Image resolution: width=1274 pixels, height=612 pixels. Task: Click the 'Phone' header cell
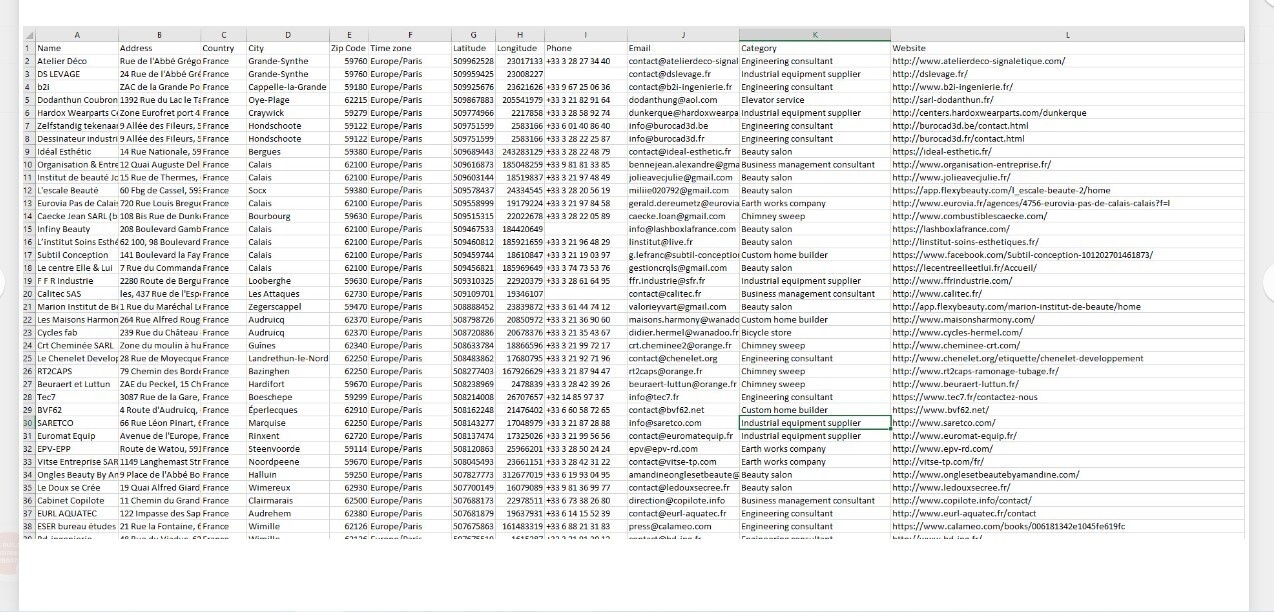pos(585,48)
